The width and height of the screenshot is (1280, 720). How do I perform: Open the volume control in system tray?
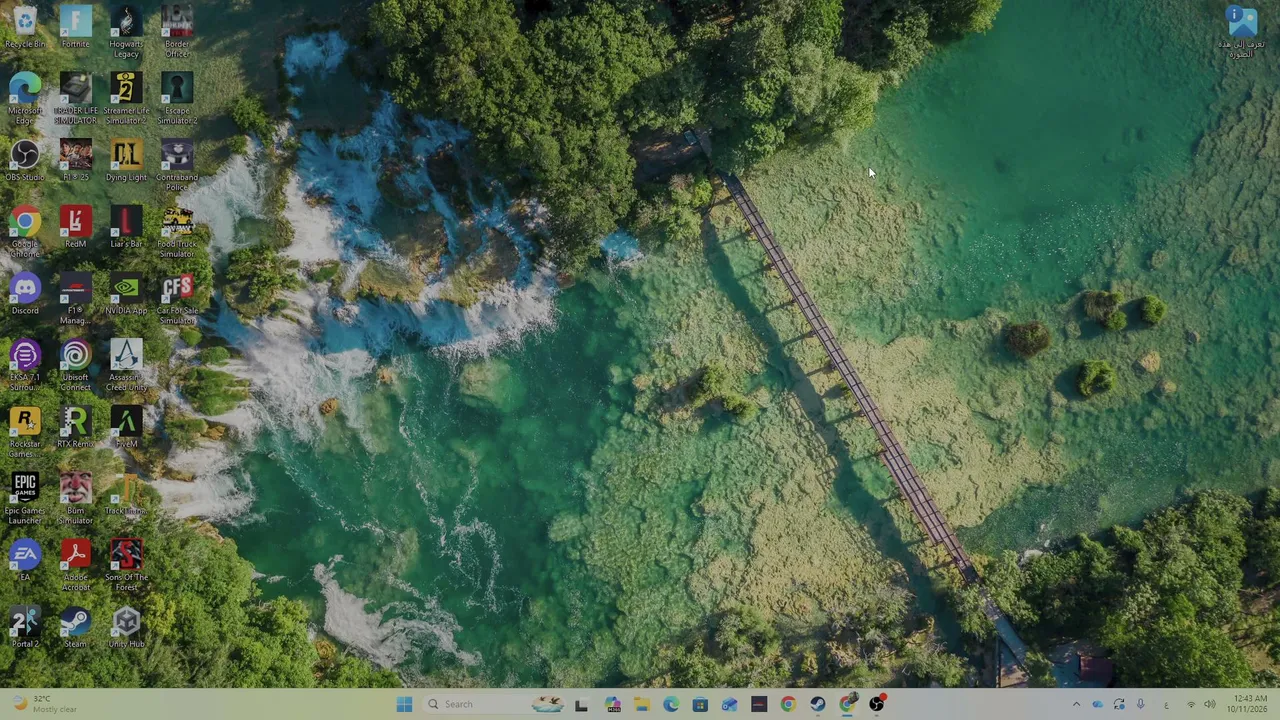(x=1210, y=704)
